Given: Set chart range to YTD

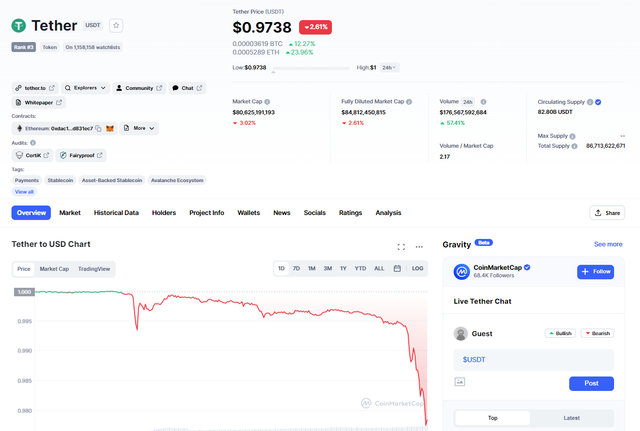Looking at the screenshot, I should 360,269.
